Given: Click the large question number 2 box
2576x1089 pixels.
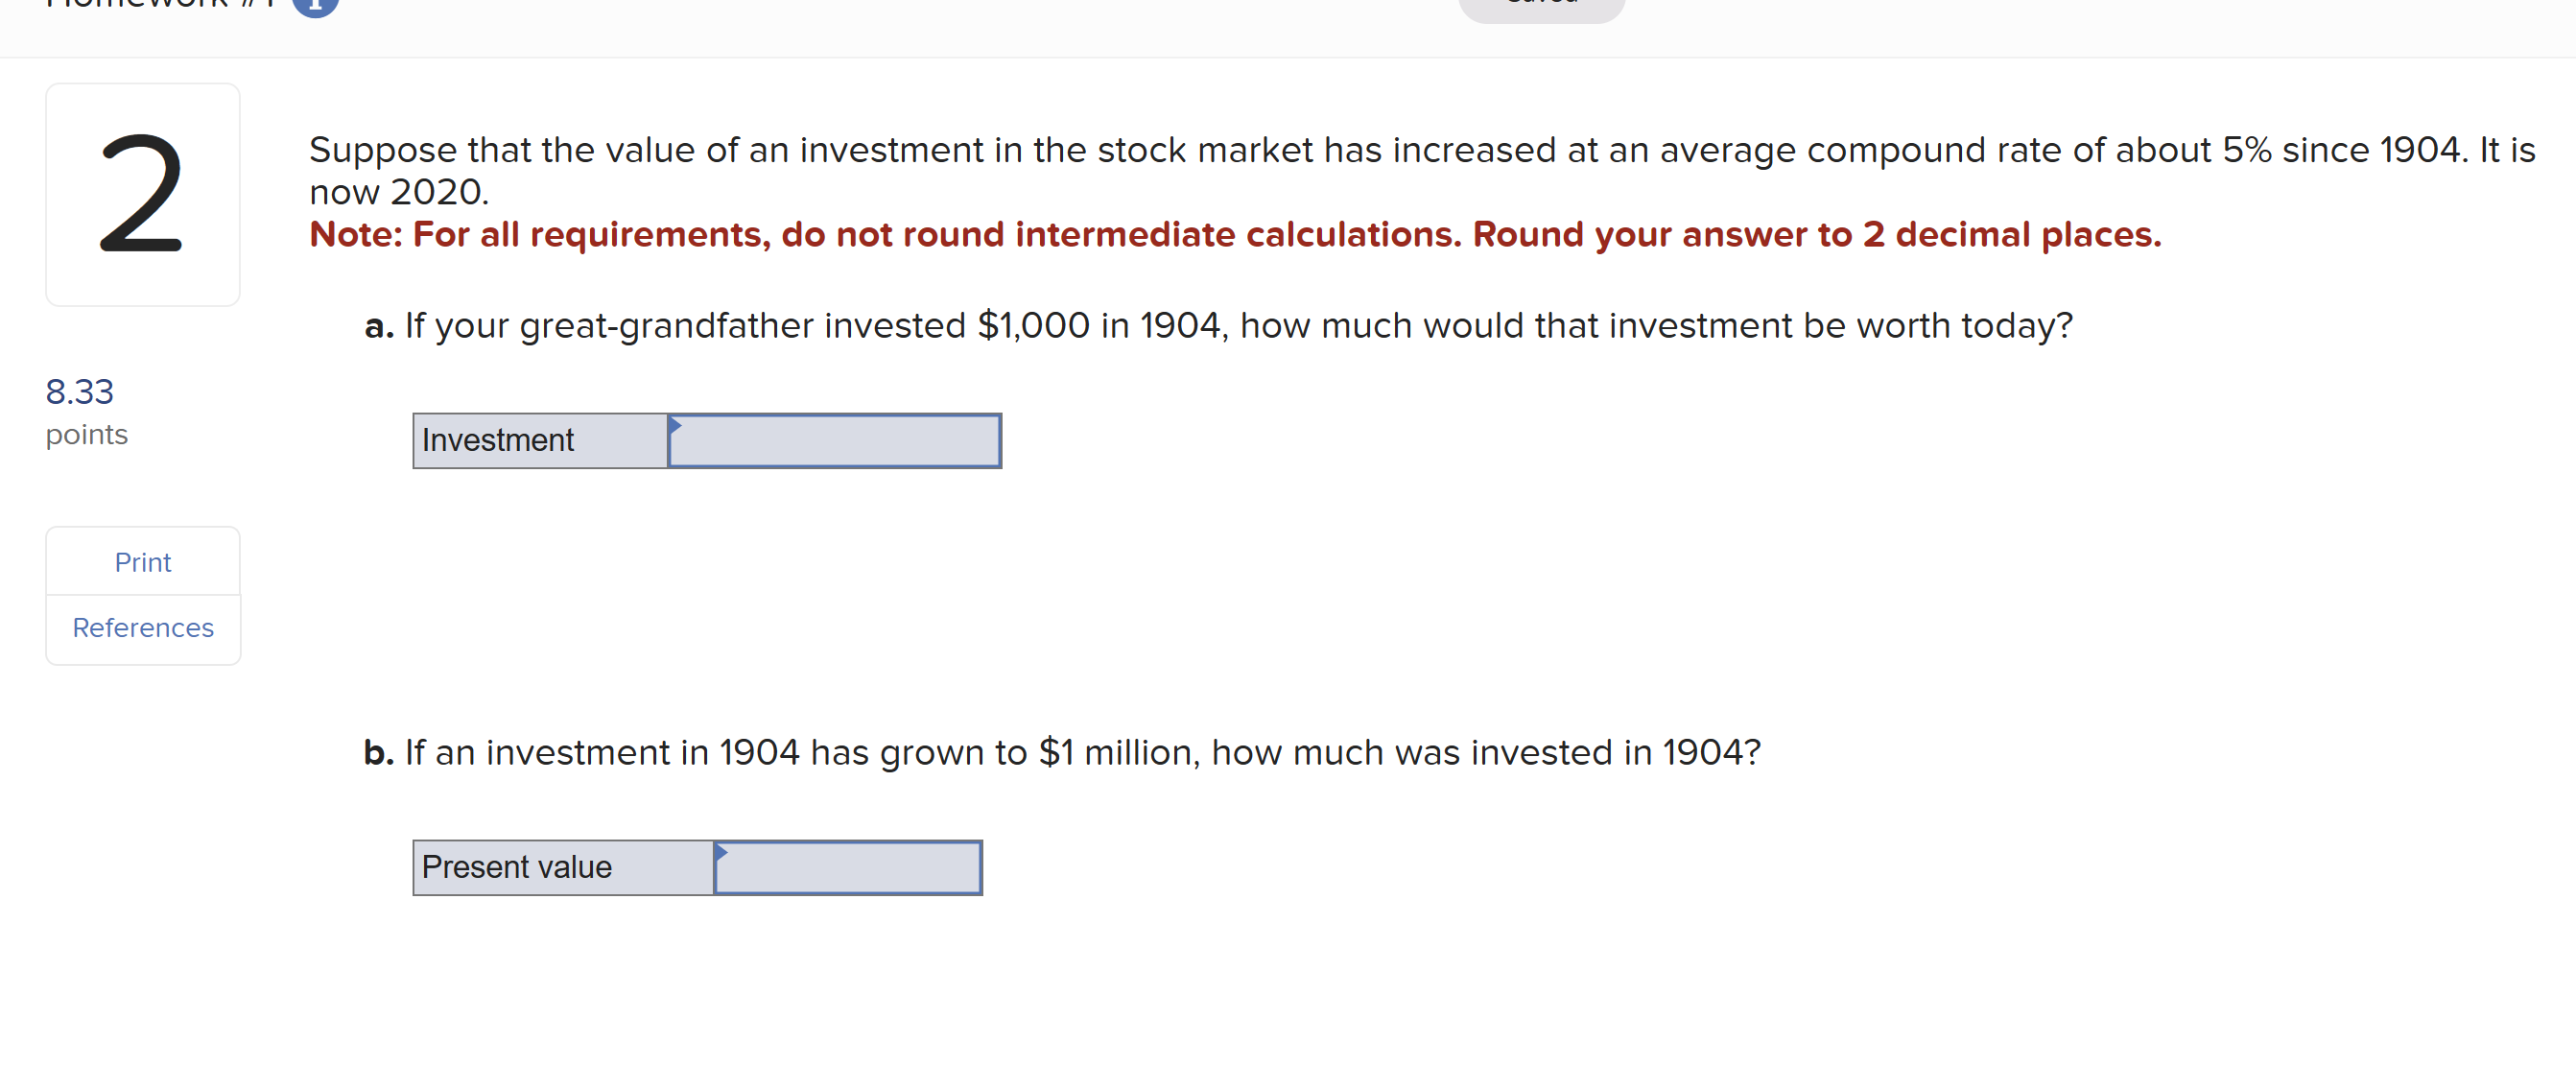Looking at the screenshot, I should pos(142,194).
